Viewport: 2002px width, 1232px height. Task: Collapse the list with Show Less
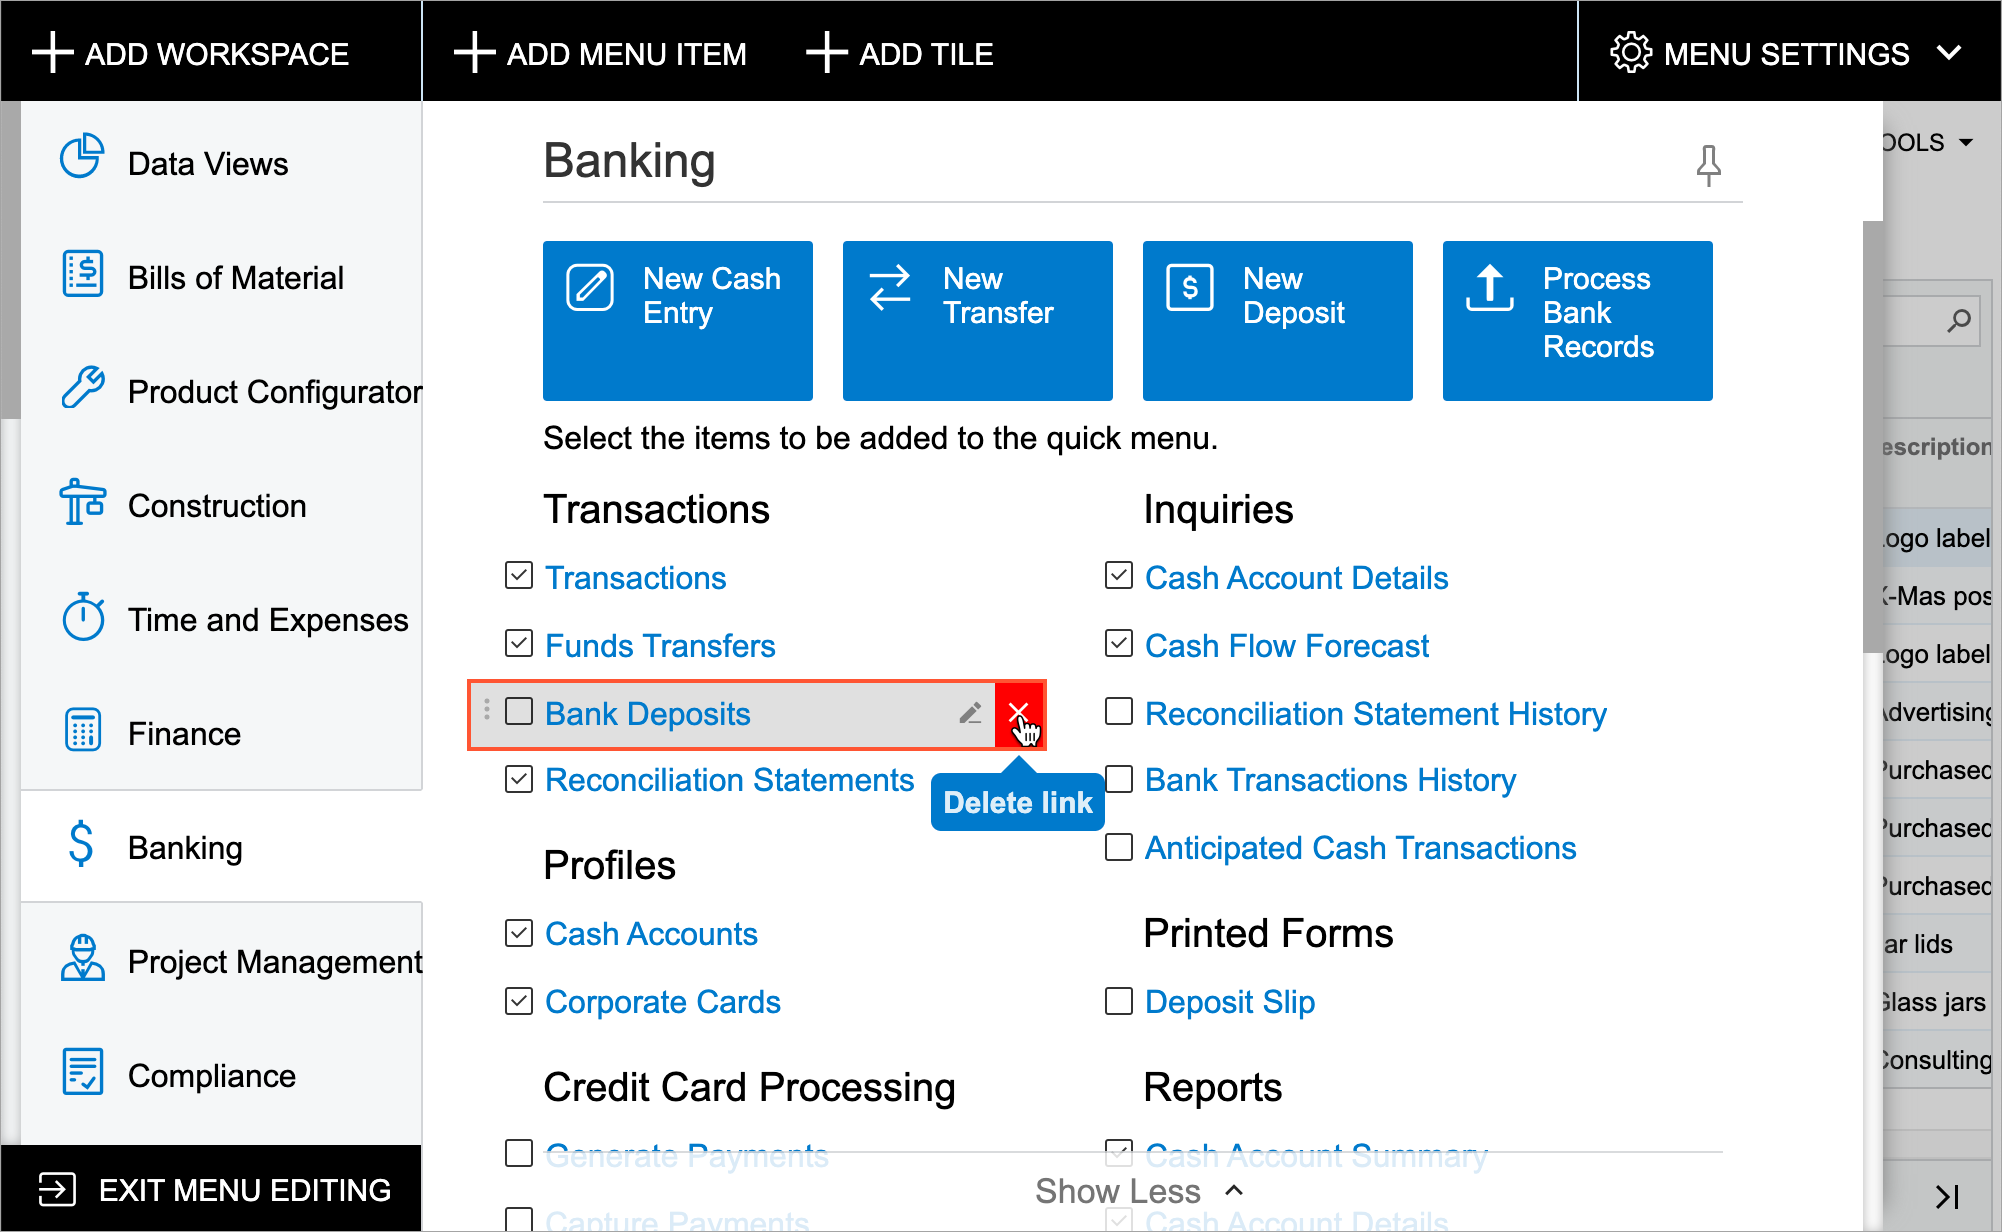(1138, 1191)
